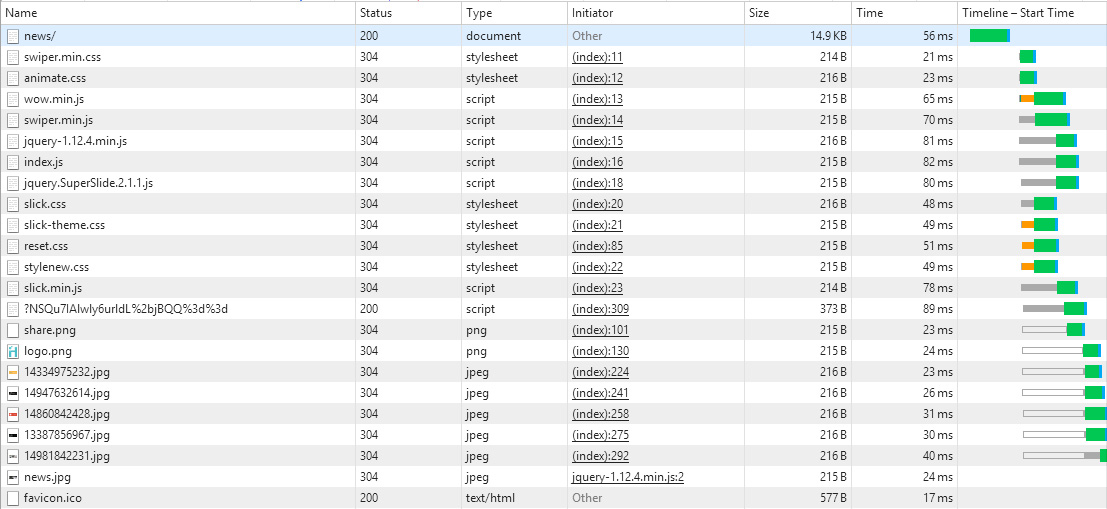Click the wow.min.js waterfall bar

coord(1048,99)
